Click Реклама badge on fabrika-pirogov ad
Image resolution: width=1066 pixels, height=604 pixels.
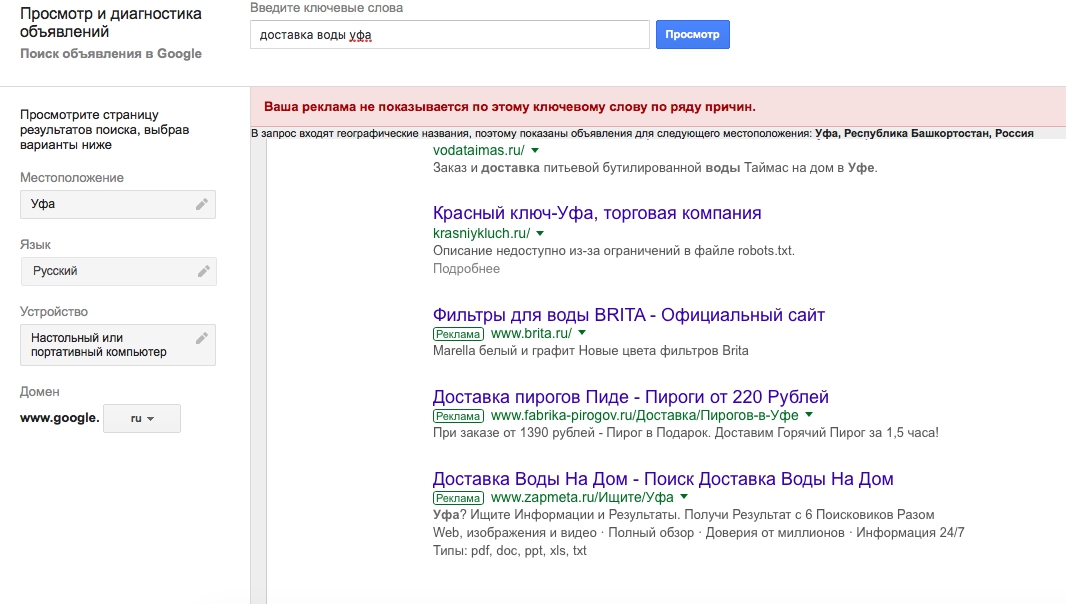click(x=458, y=416)
